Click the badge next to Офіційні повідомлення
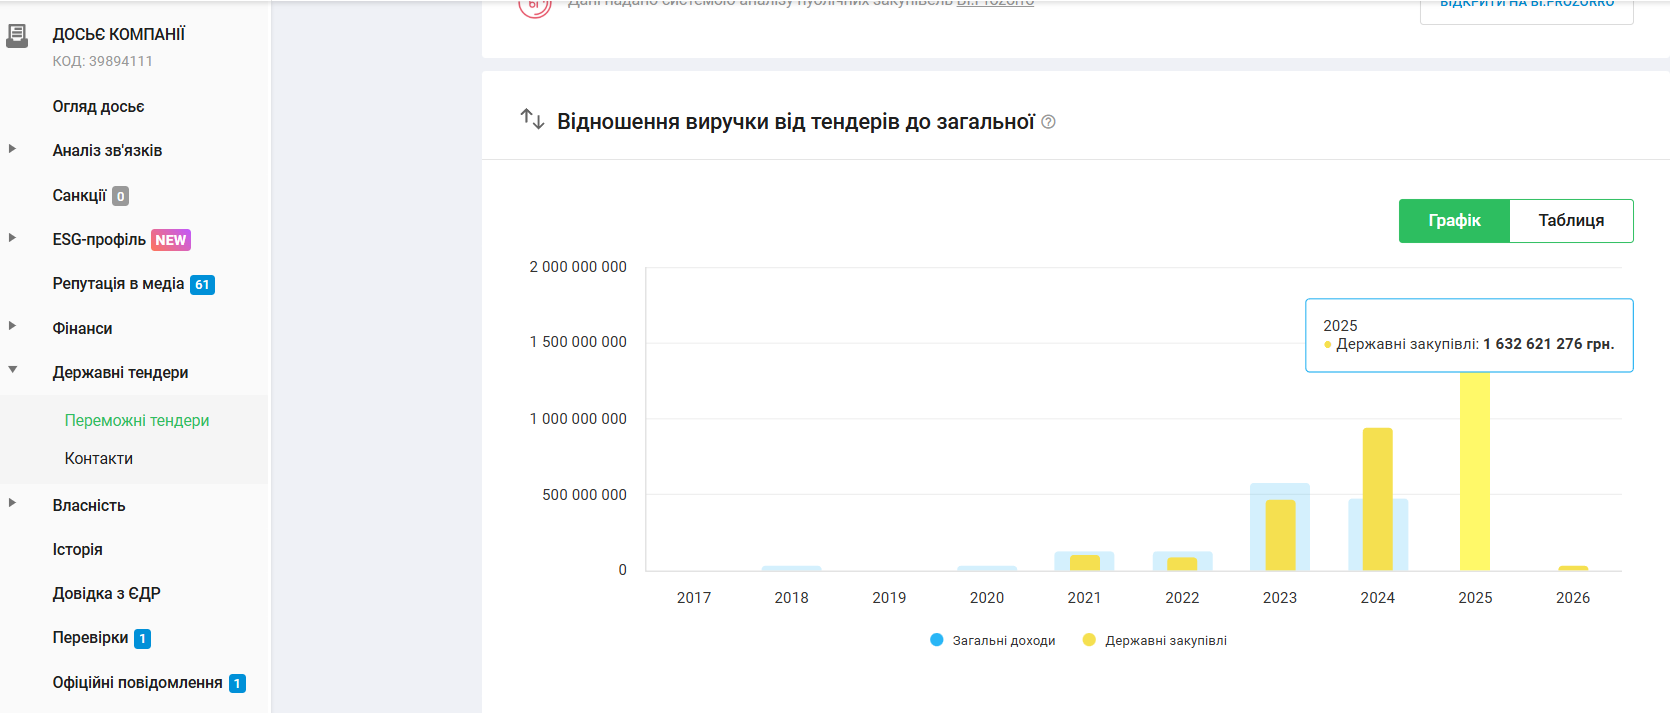Screen dimensions: 1670x713 click(237, 684)
